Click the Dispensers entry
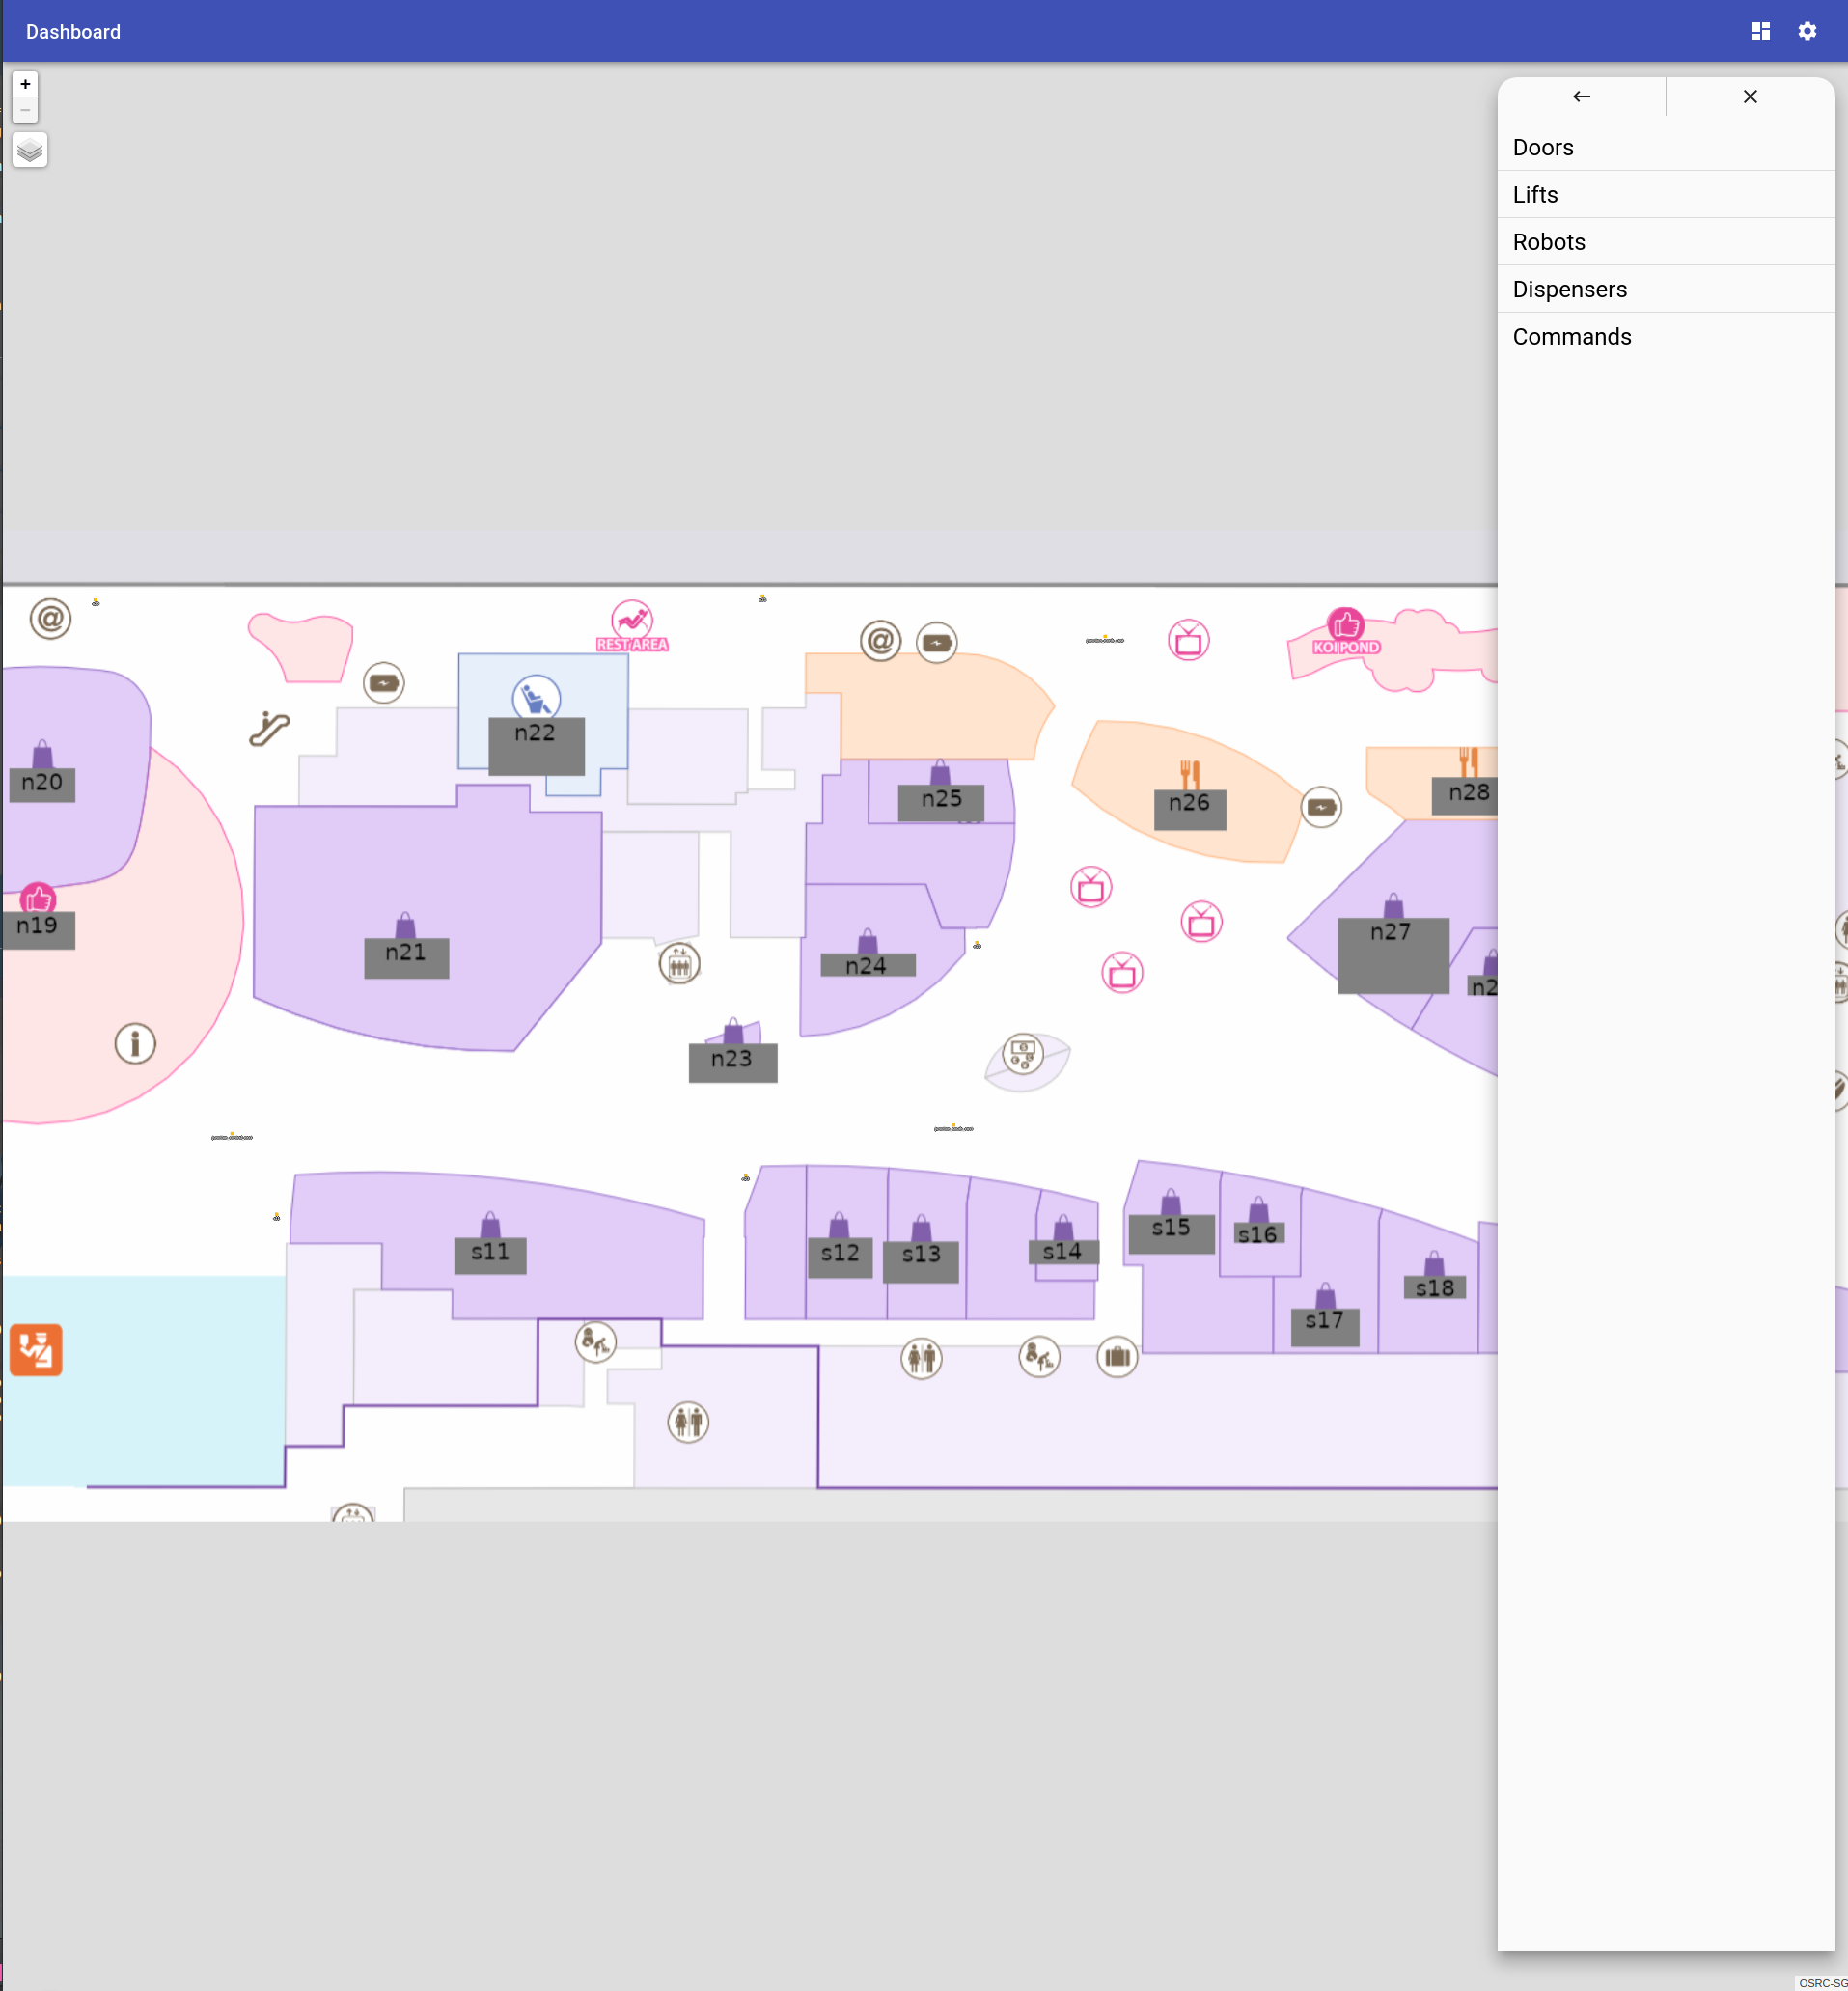 [x=1570, y=289]
